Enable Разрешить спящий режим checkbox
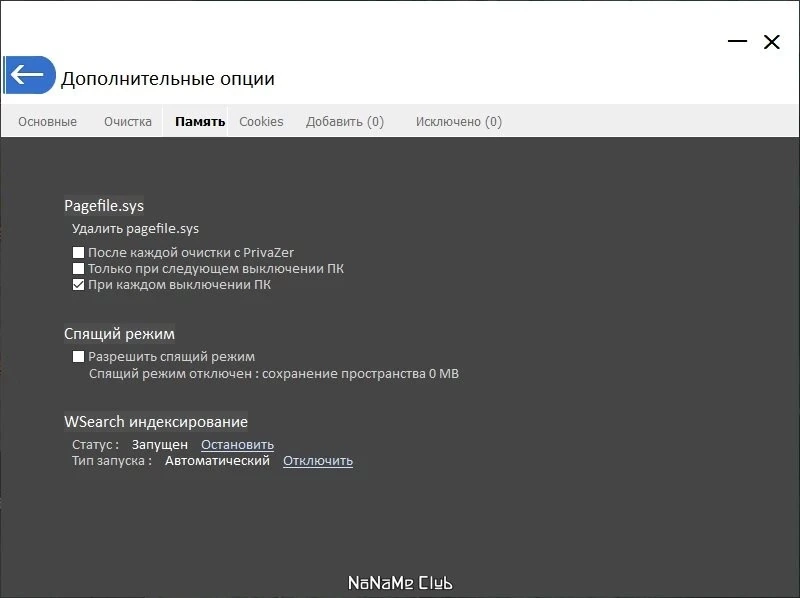The height and width of the screenshot is (598, 800). pos(78,357)
